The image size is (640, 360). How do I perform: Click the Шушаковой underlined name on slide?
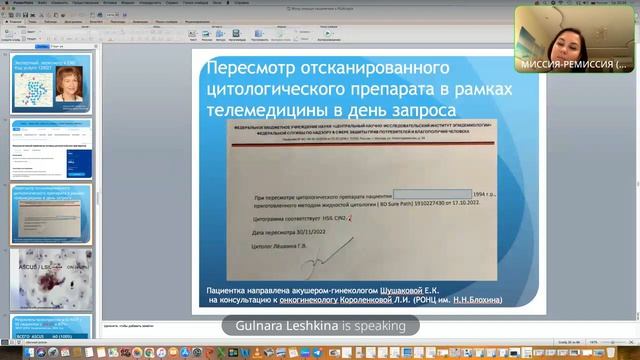coord(401,291)
